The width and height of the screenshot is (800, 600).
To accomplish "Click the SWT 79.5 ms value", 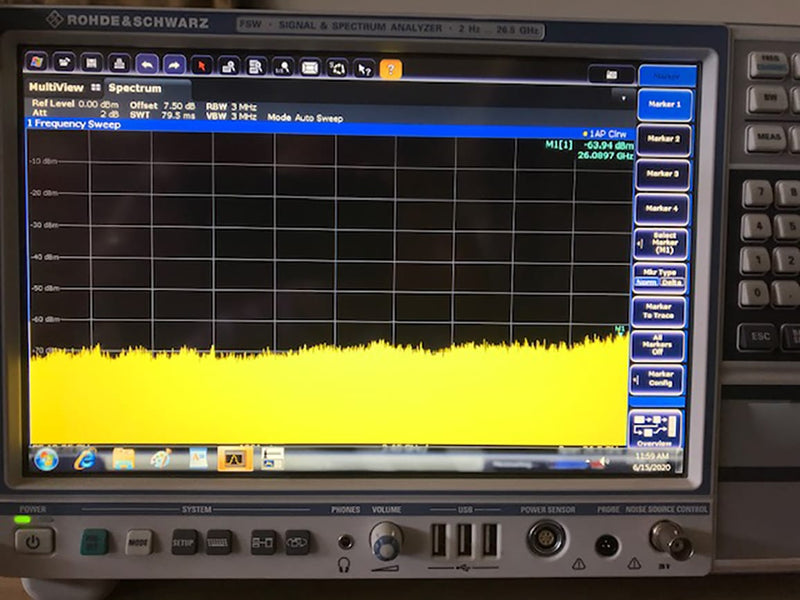I will 162,115.
